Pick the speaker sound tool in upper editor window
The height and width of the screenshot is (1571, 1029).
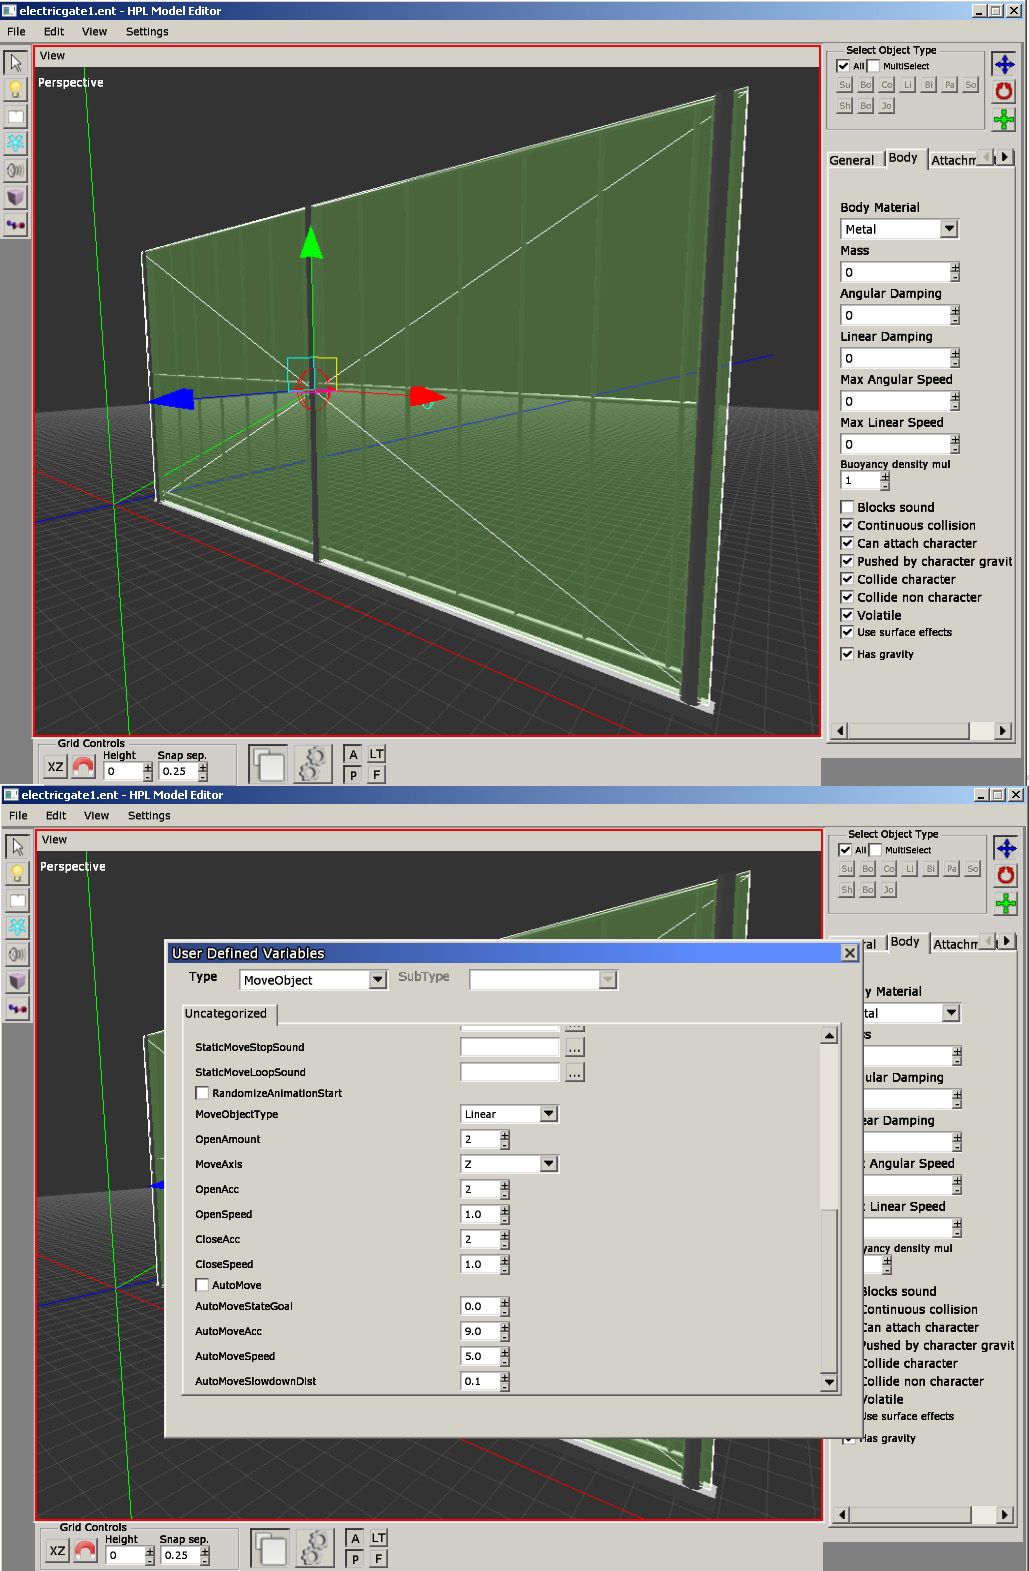(x=15, y=170)
